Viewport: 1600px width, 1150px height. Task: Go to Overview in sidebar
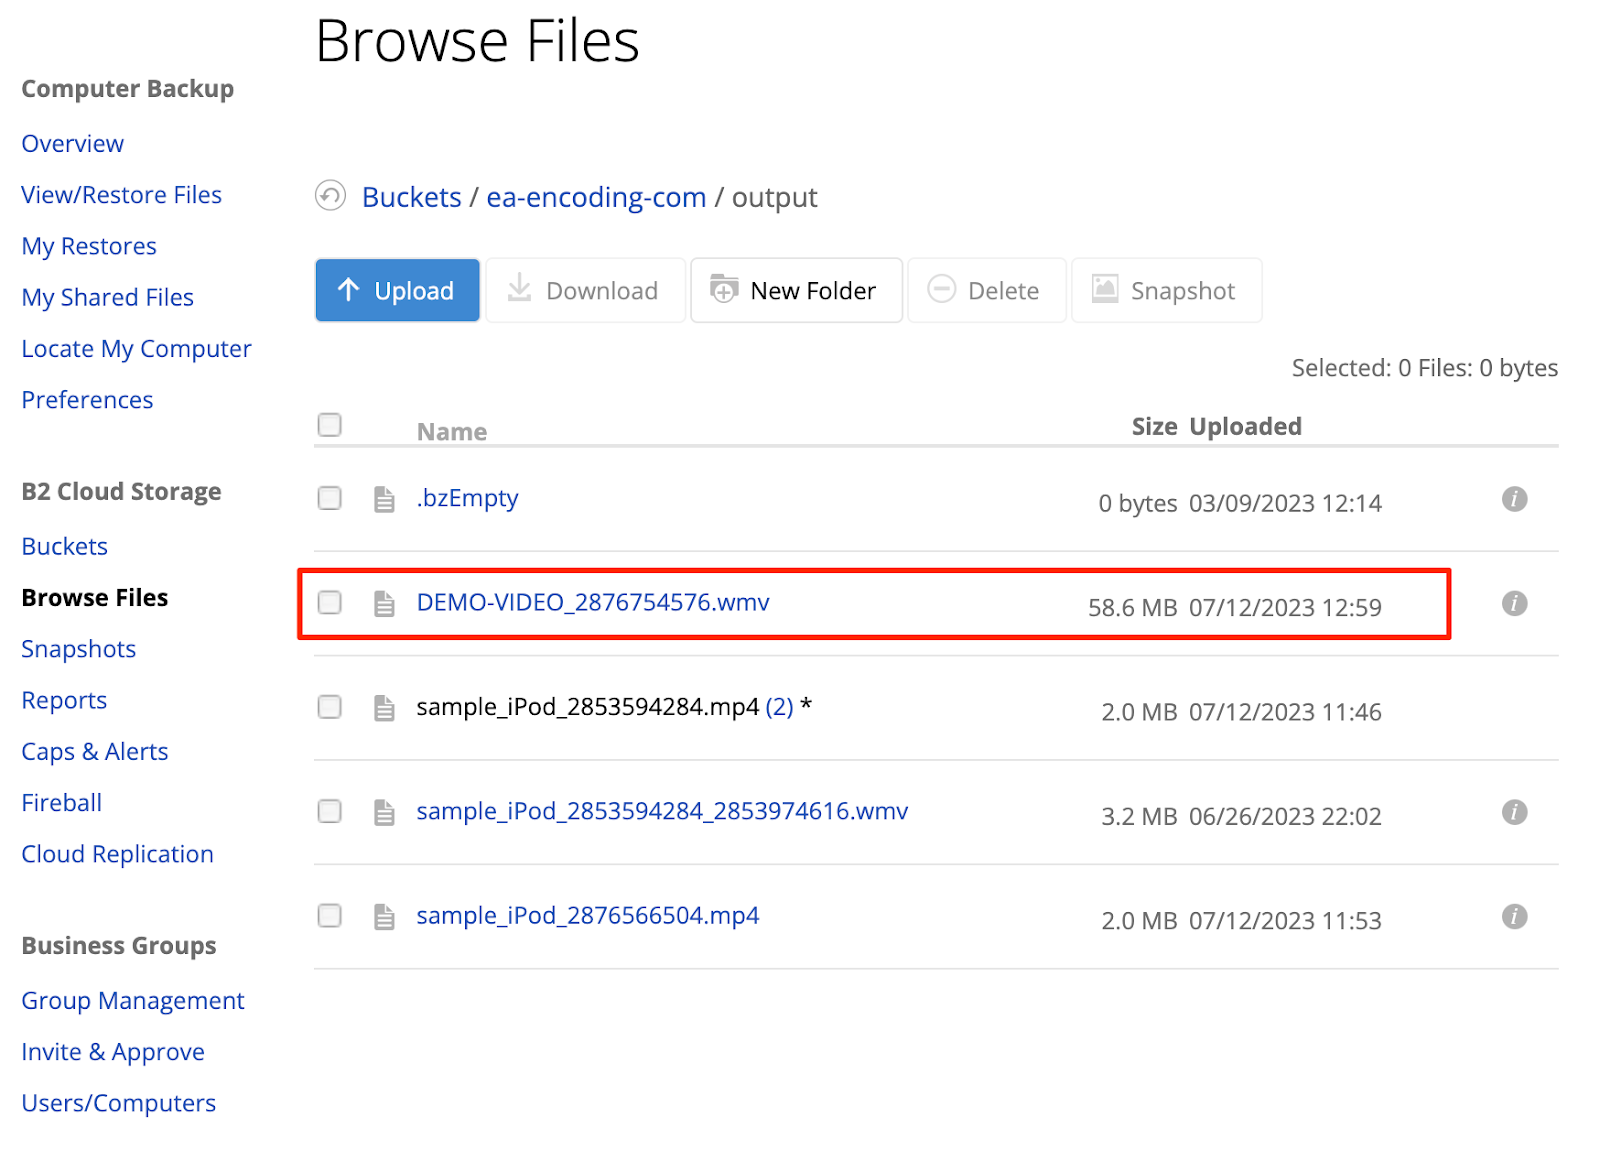tap(73, 144)
